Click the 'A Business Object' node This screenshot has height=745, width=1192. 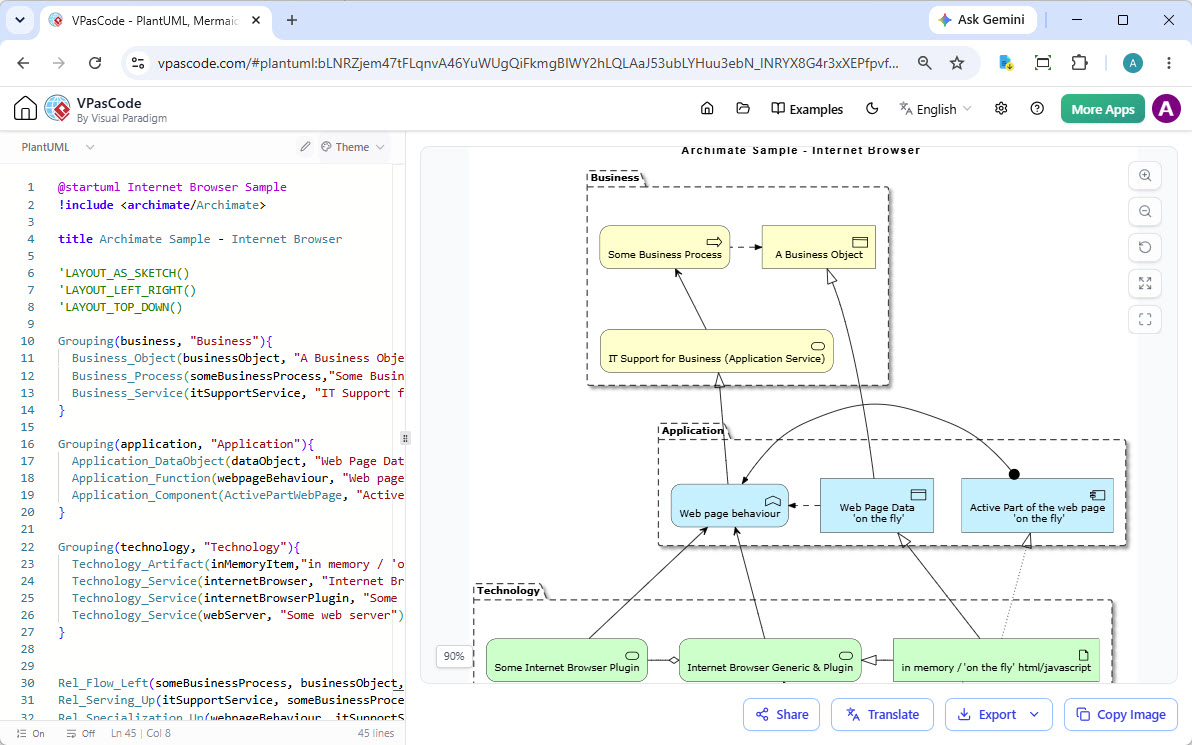pyautogui.click(x=819, y=247)
